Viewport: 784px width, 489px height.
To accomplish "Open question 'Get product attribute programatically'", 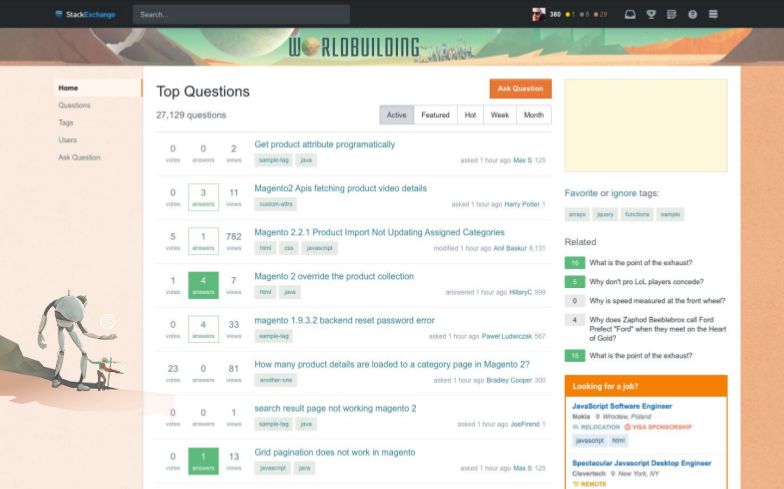I will [x=324, y=144].
